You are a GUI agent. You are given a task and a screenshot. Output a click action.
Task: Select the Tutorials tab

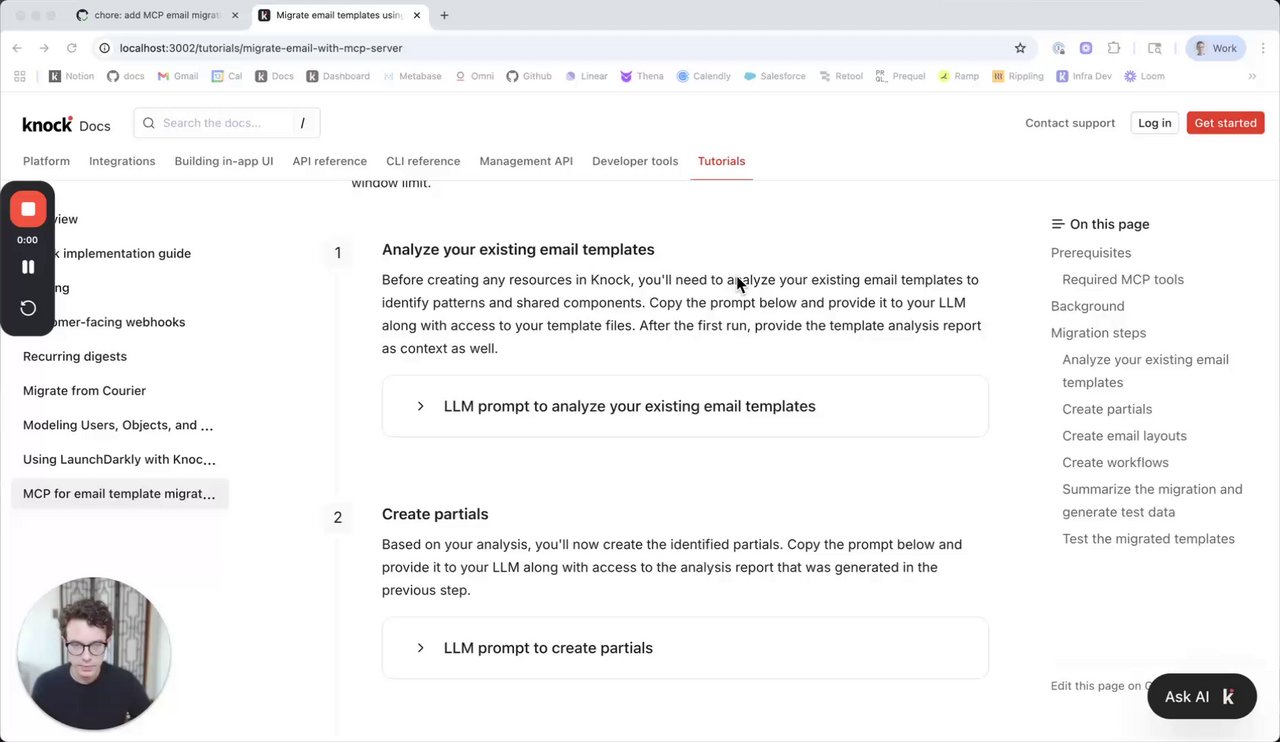pos(721,161)
